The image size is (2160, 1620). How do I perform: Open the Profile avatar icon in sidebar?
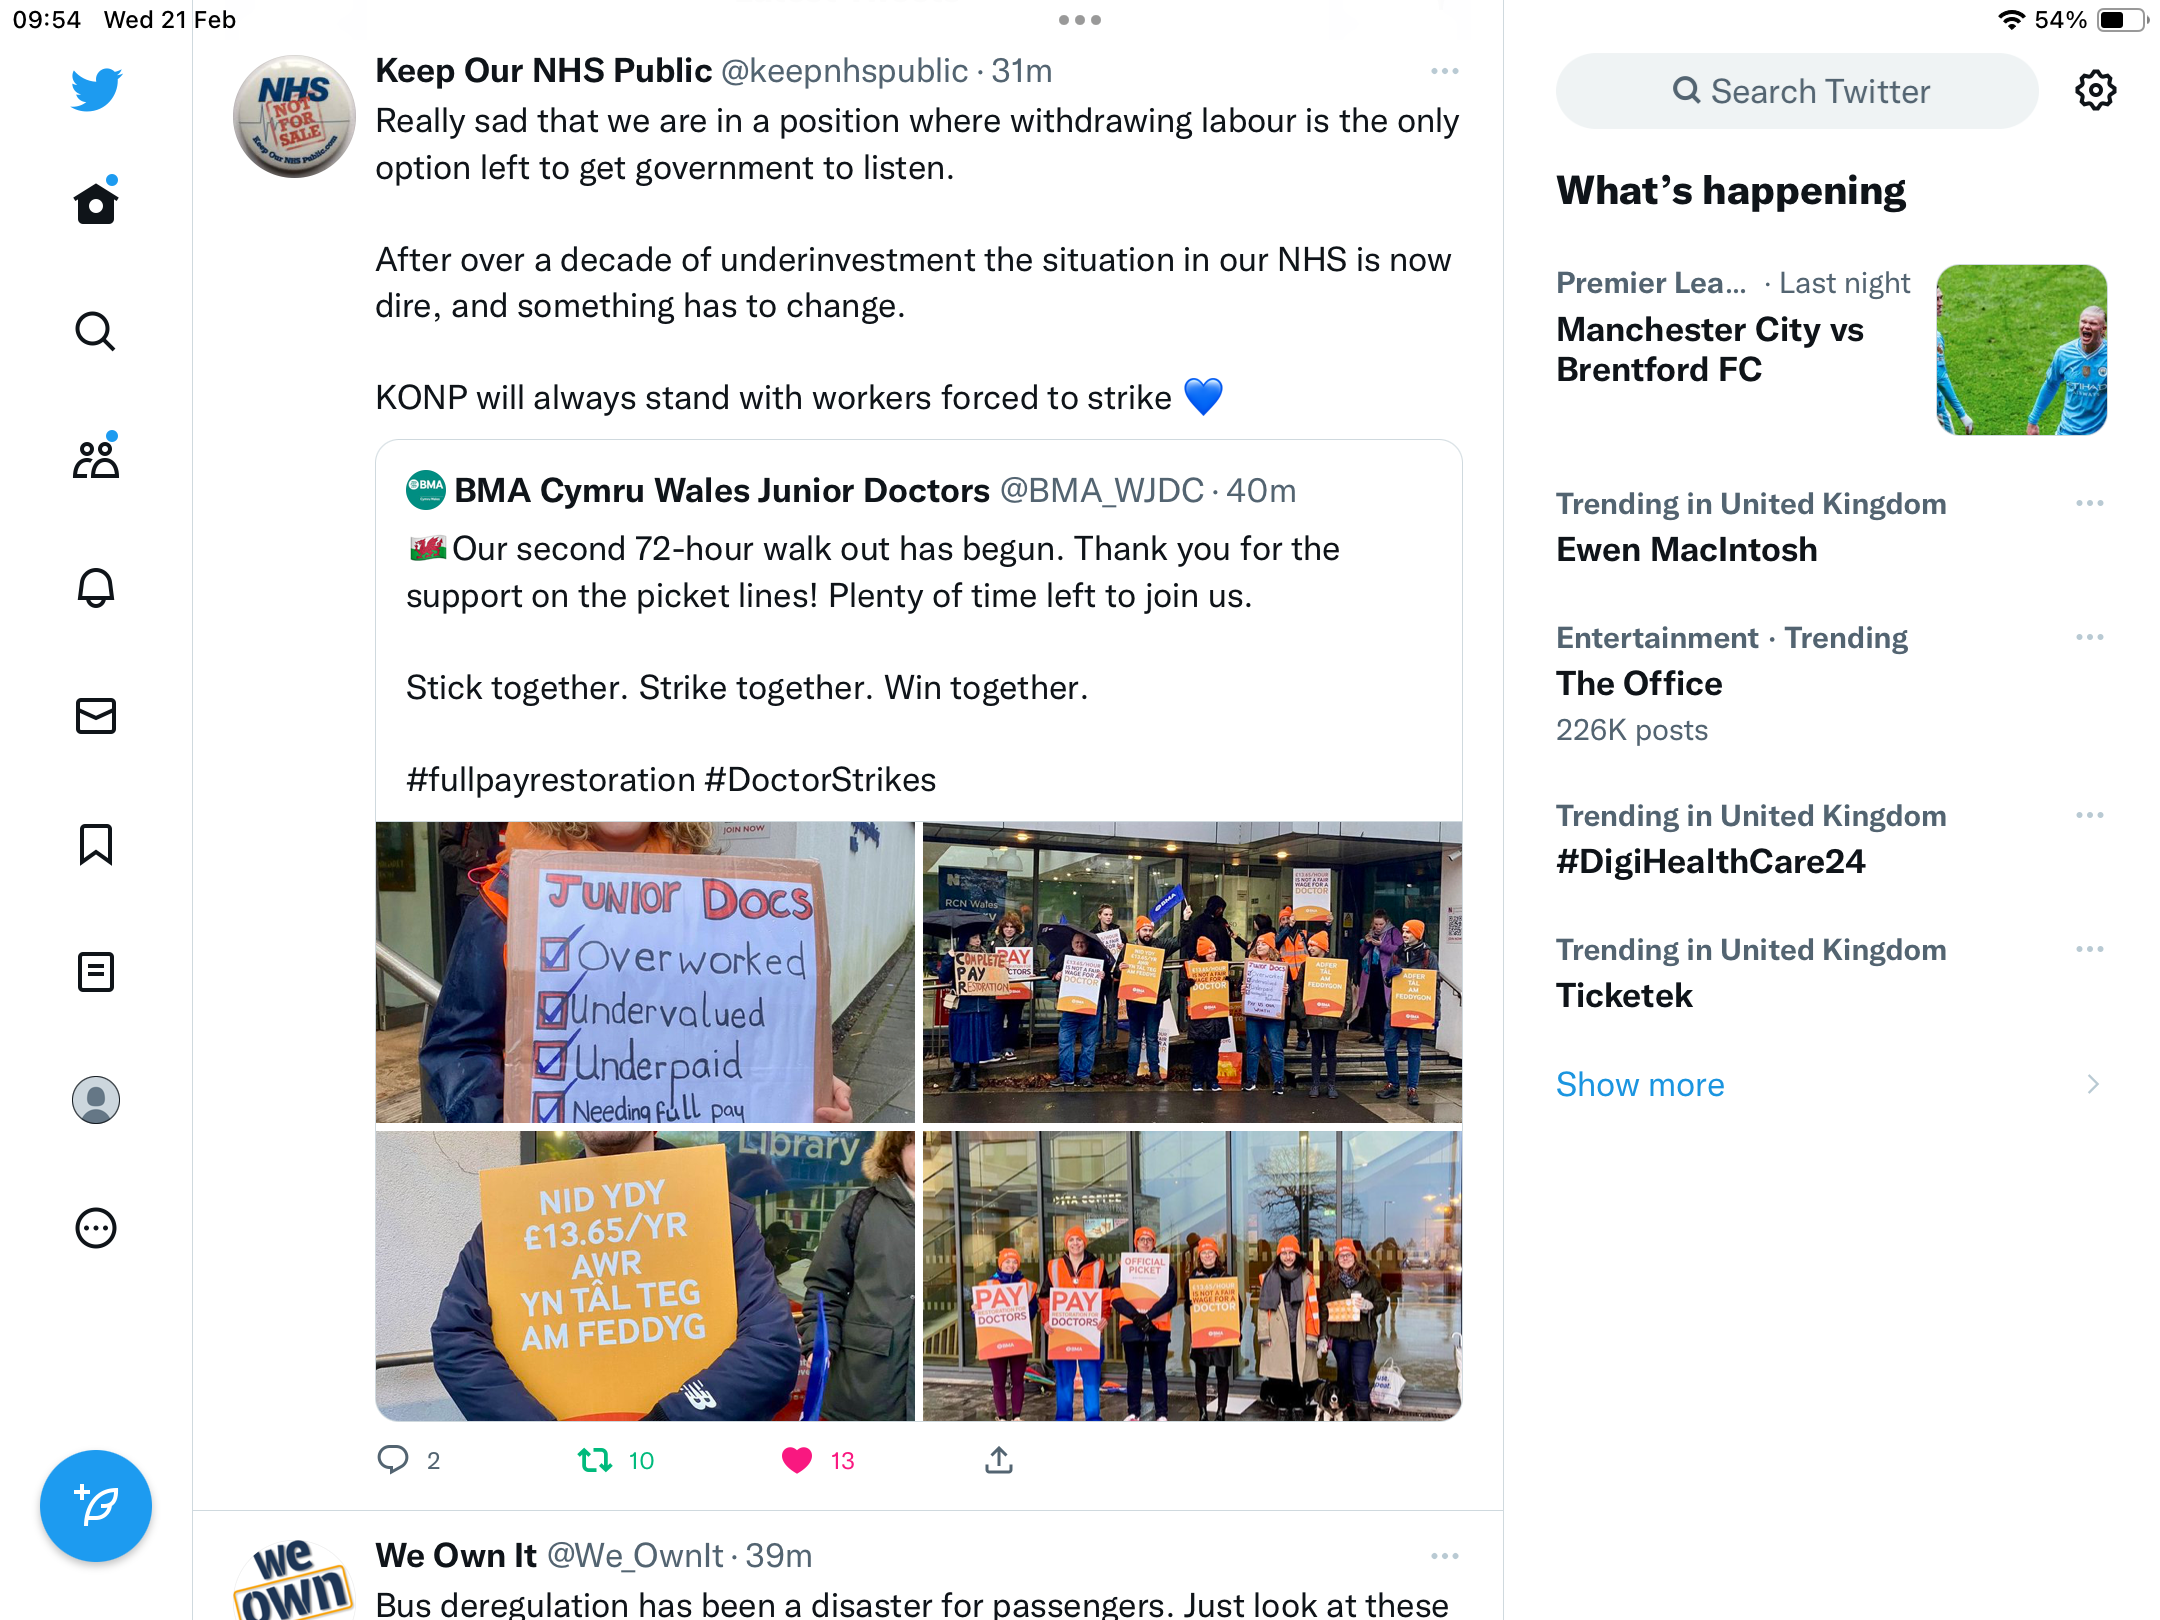coord(96,1100)
